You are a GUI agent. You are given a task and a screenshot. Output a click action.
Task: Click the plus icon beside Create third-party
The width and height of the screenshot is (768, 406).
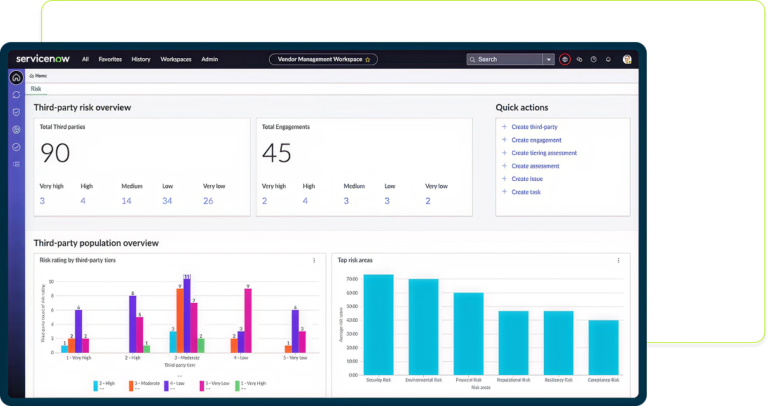click(x=504, y=126)
